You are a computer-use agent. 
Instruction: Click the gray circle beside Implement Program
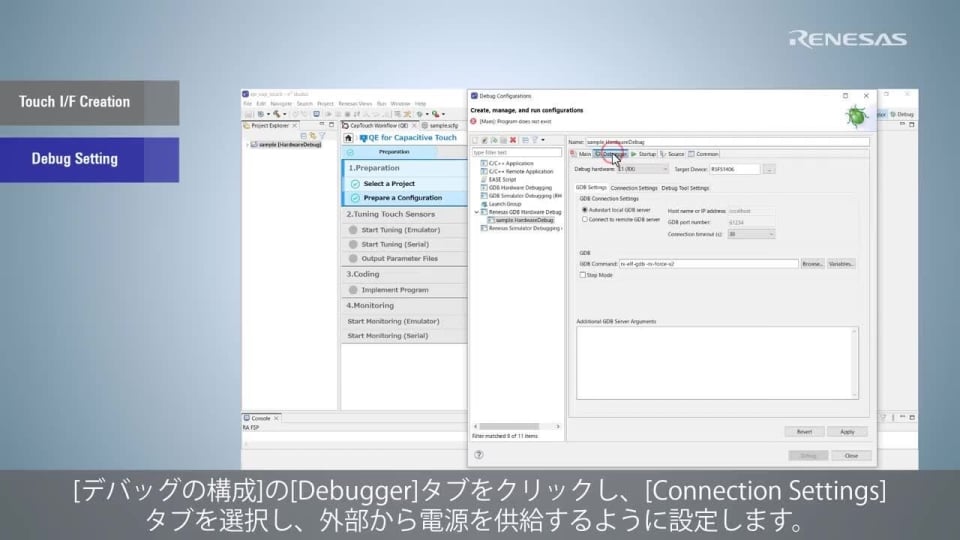(353, 290)
